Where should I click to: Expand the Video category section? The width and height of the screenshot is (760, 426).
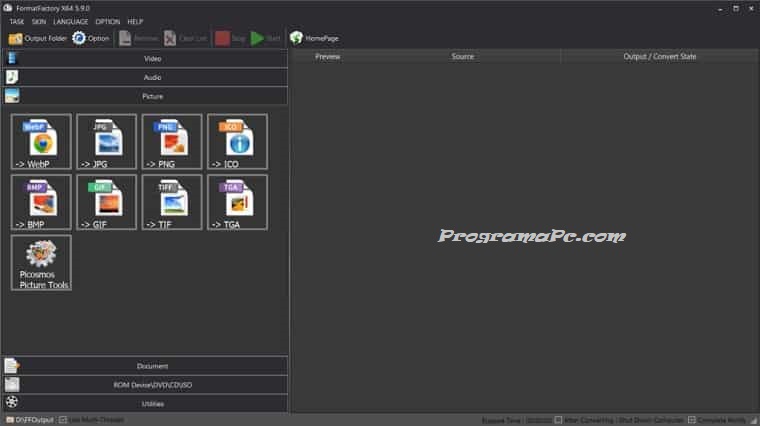pos(145,59)
